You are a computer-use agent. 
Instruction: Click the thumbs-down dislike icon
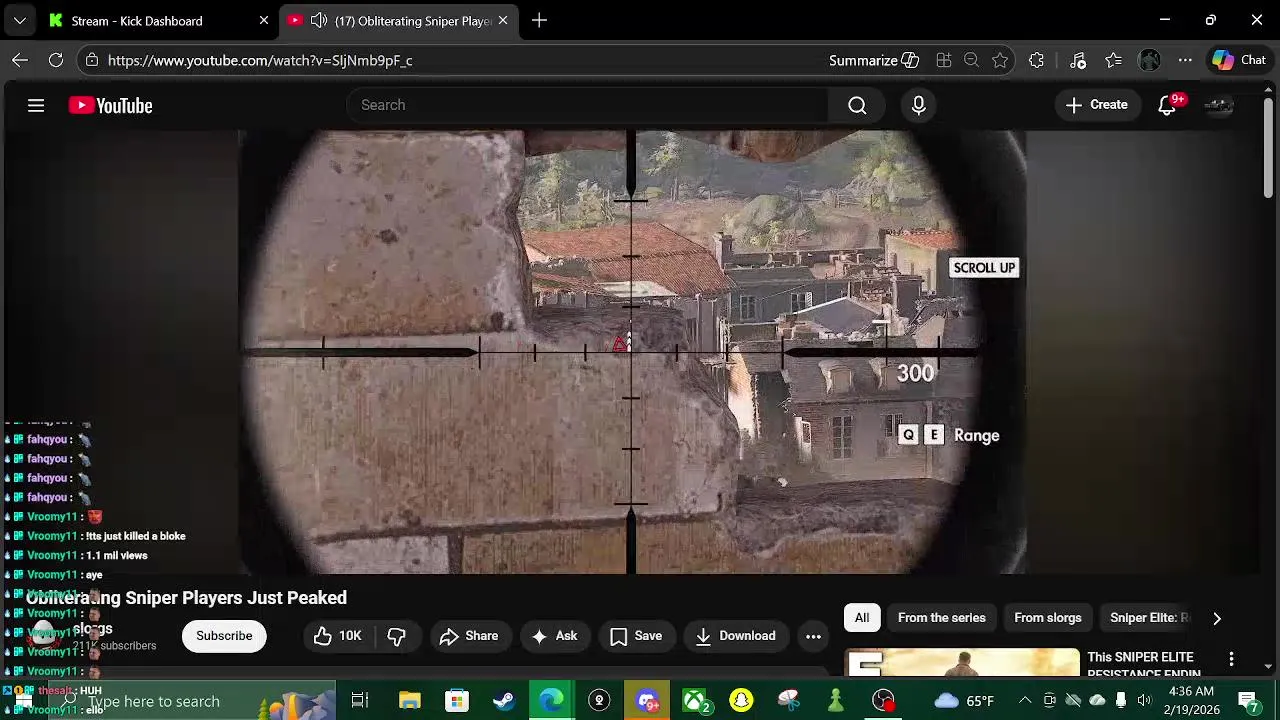tap(396, 636)
